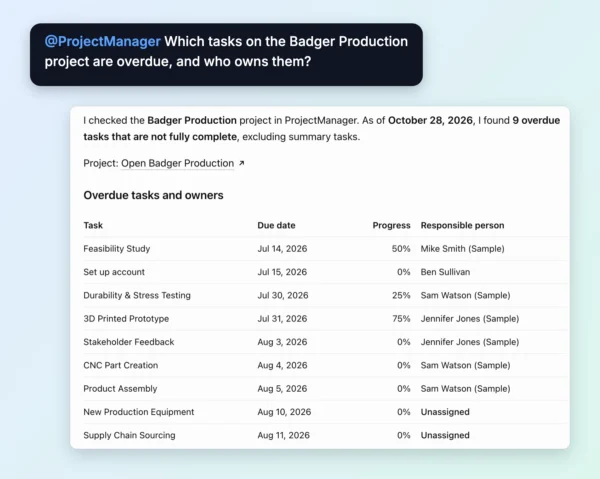Select the Aug 5, 2026 due date

coord(282,389)
